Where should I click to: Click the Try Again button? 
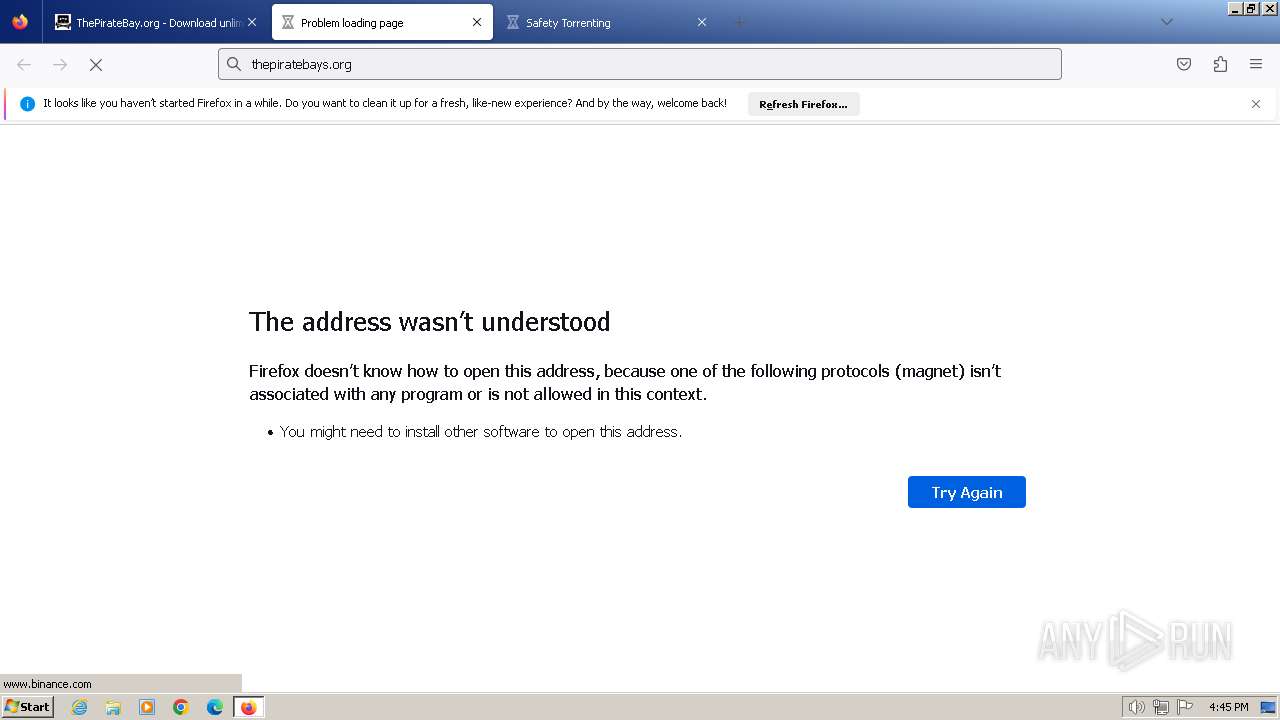click(966, 492)
